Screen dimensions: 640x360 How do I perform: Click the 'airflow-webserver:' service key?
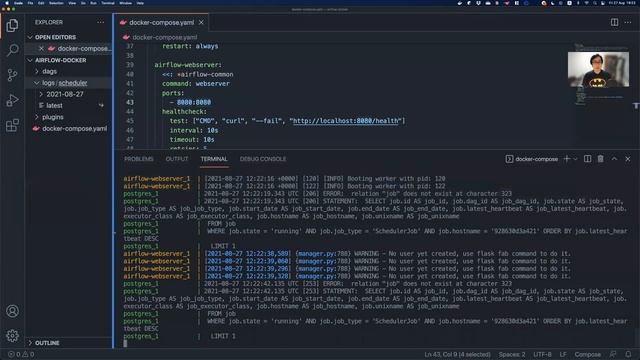point(188,65)
